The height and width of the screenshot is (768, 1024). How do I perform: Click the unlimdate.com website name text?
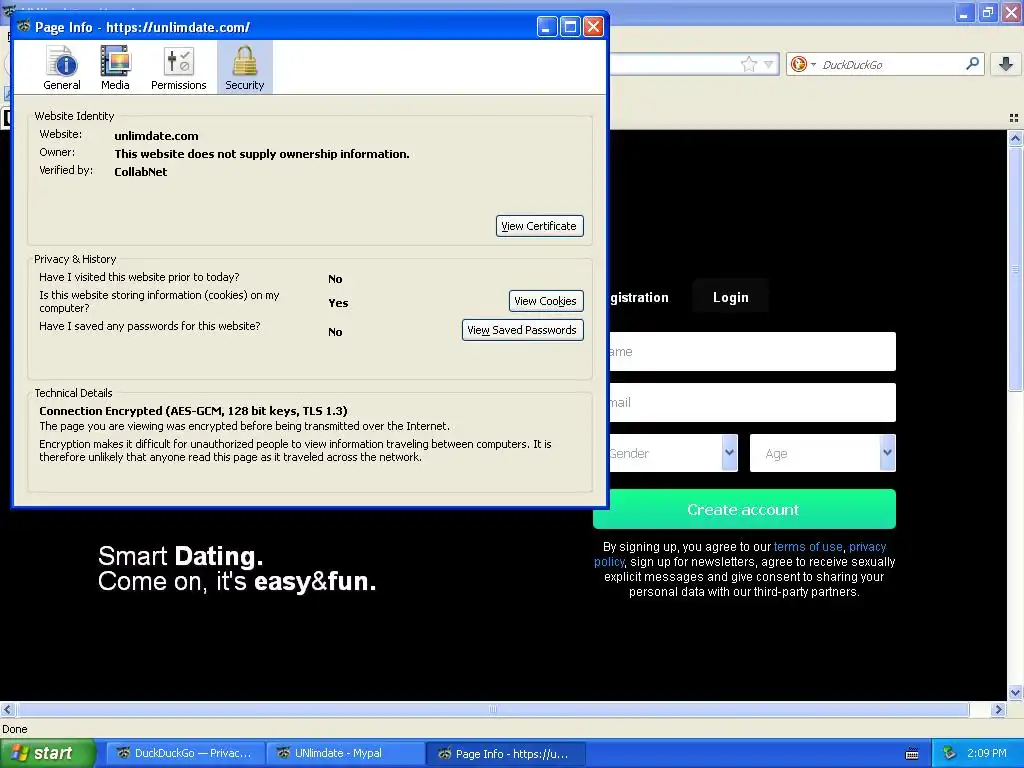click(156, 136)
